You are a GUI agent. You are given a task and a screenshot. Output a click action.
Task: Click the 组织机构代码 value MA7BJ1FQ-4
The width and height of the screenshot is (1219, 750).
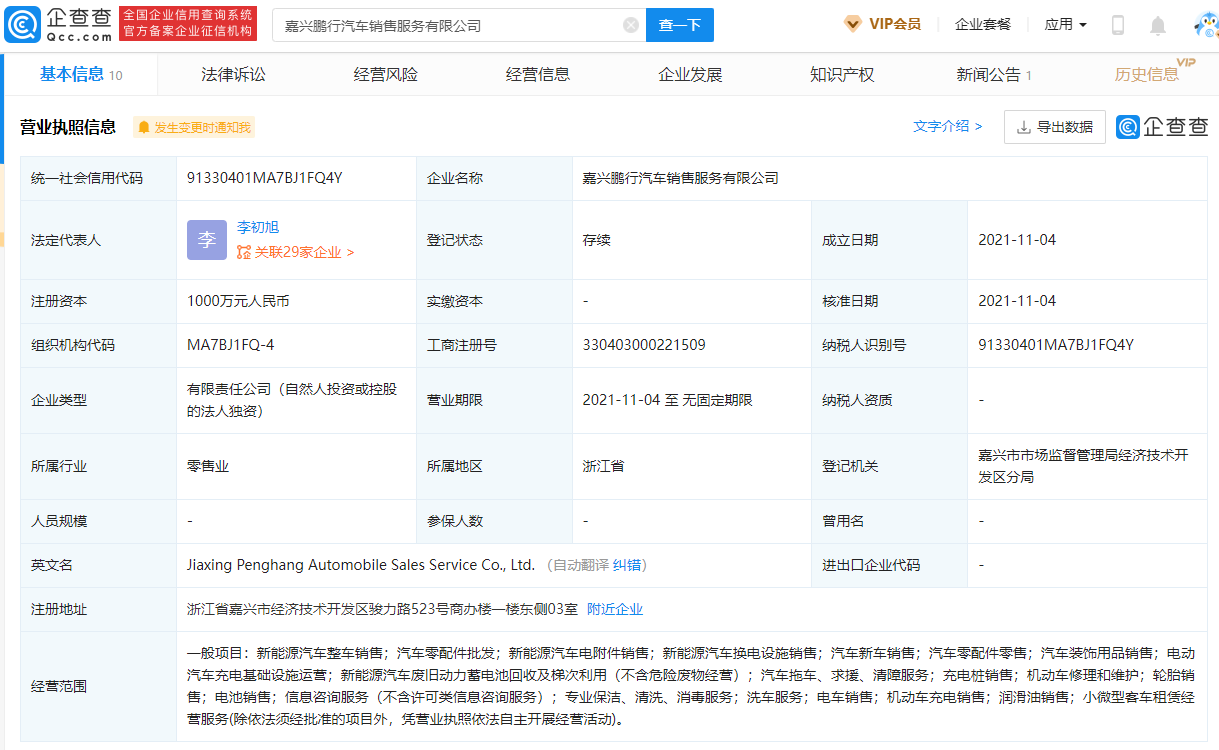click(230, 345)
